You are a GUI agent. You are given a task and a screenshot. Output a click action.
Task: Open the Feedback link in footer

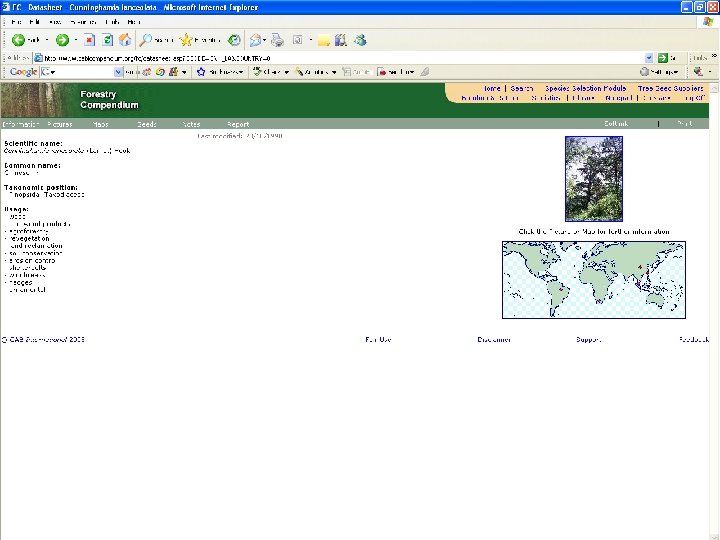click(x=694, y=339)
